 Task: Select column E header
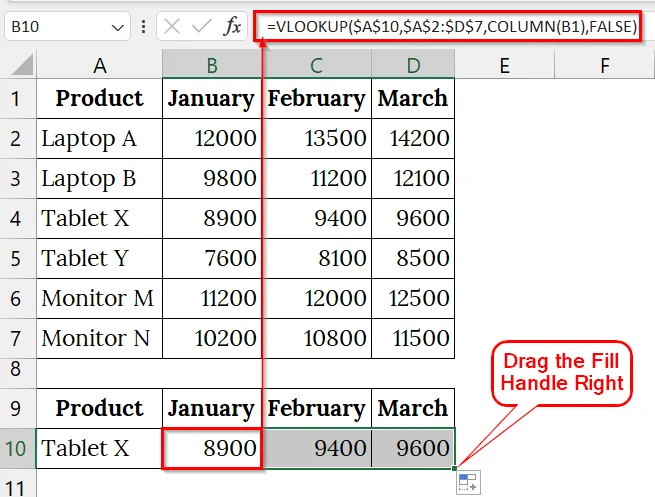pos(505,65)
